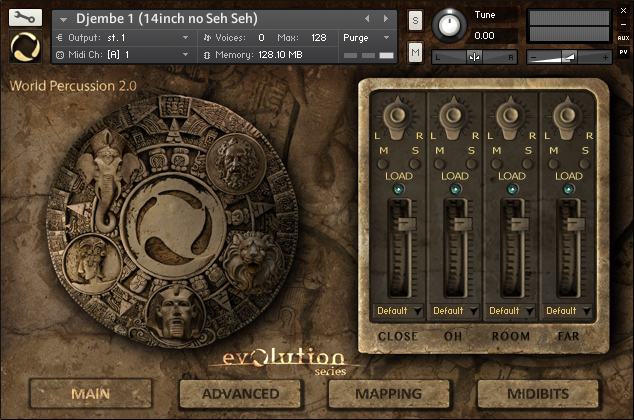The image size is (634, 420).
Task: Turn the OH mic pan knob
Action: click(x=454, y=117)
